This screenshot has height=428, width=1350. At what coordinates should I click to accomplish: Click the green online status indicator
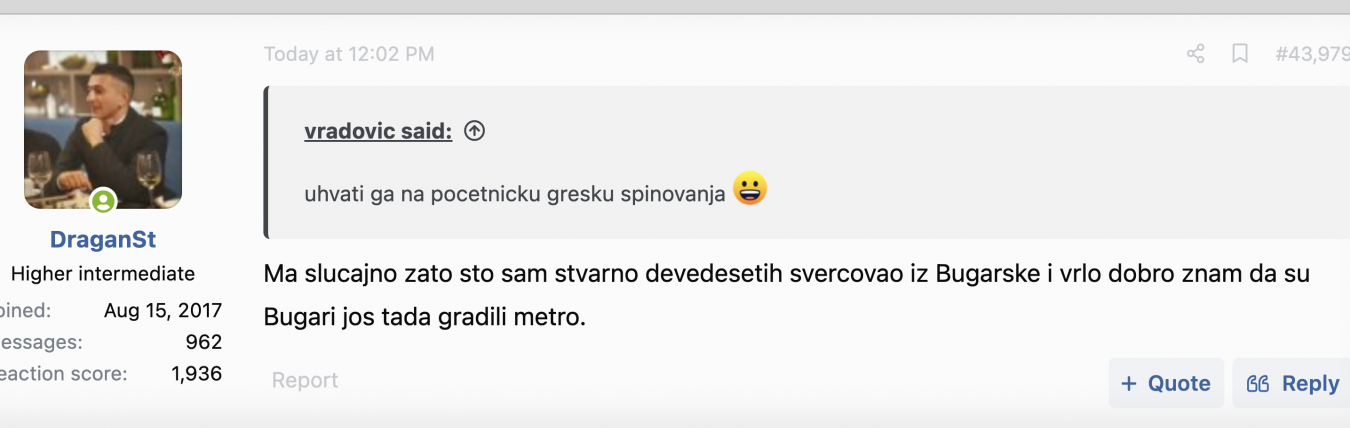pyautogui.click(x=103, y=201)
